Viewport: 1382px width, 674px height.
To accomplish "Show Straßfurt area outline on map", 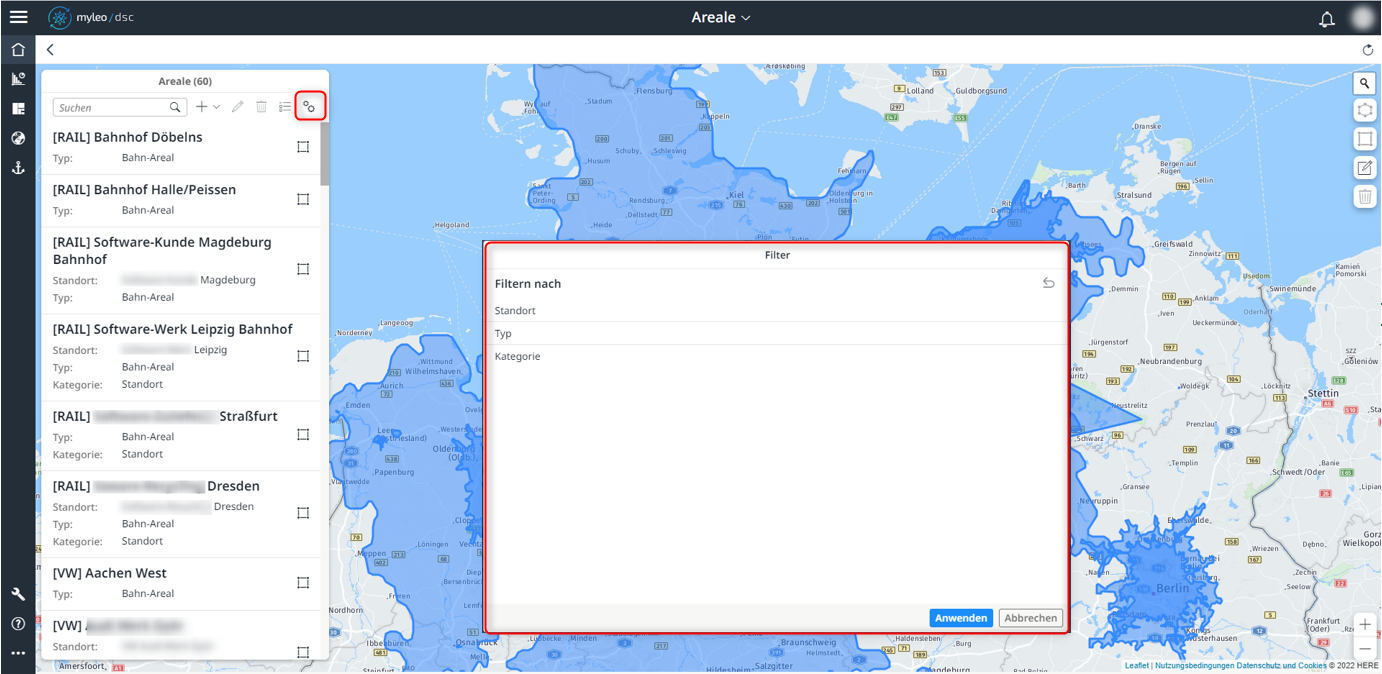I will [303, 435].
